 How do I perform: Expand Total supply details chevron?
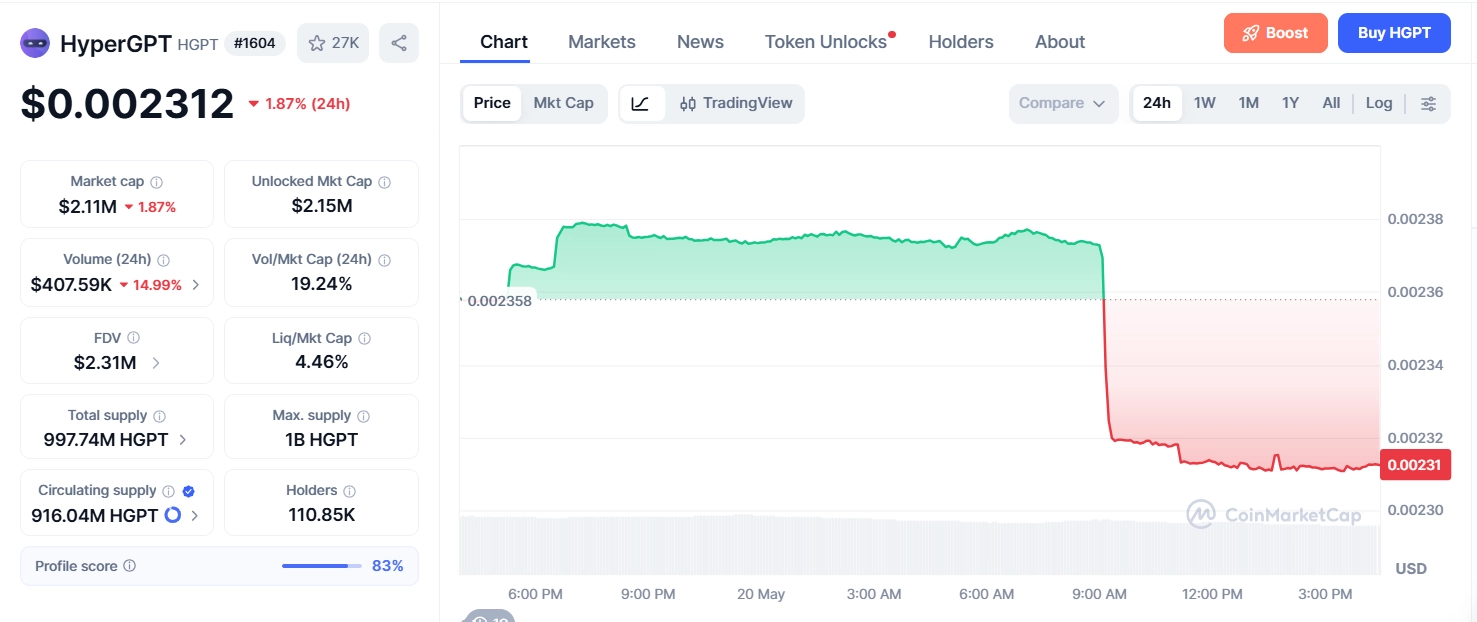coord(183,440)
